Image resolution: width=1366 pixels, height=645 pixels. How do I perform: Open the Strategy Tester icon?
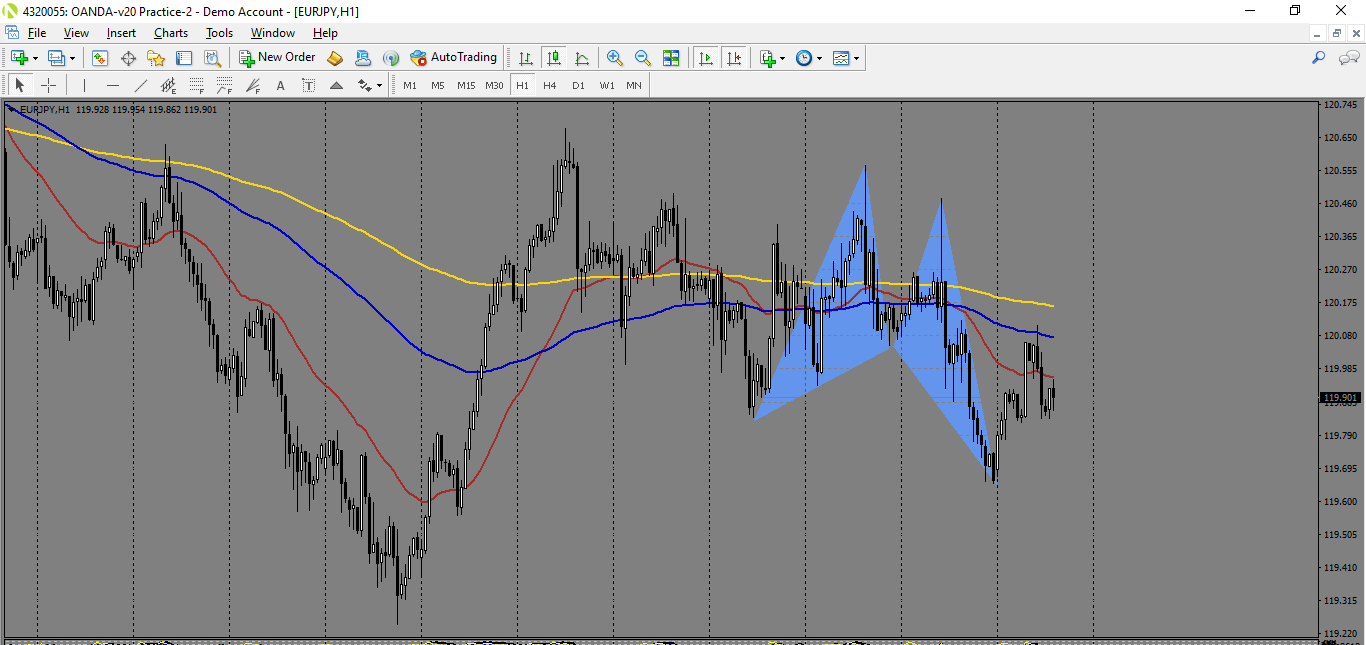pyautogui.click(x=212, y=58)
